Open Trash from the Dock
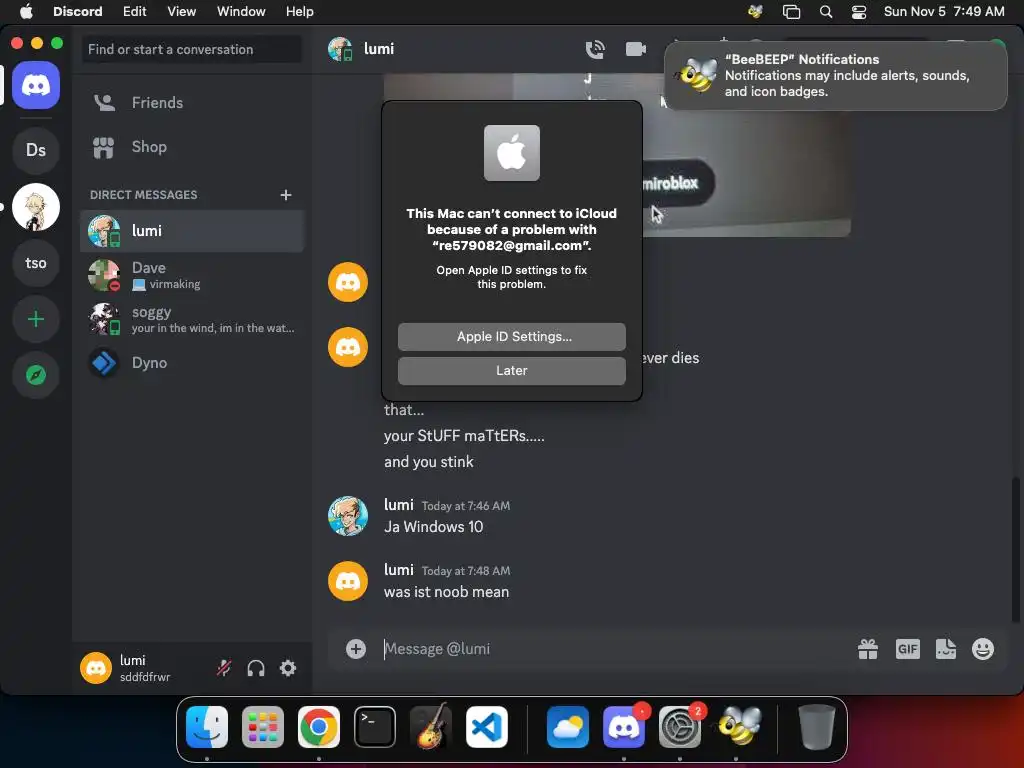The height and width of the screenshot is (768, 1024). click(x=816, y=727)
